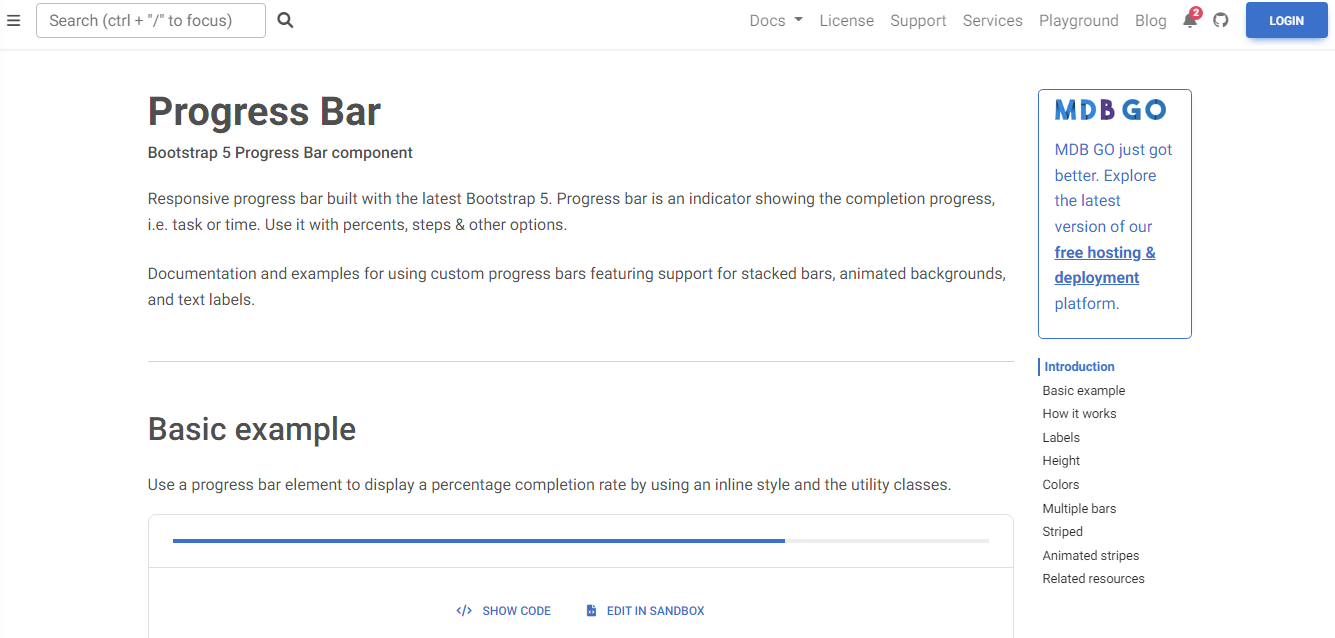Click the Edit in Sandbox file icon
1335x638 pixels.
coord(591,611)
